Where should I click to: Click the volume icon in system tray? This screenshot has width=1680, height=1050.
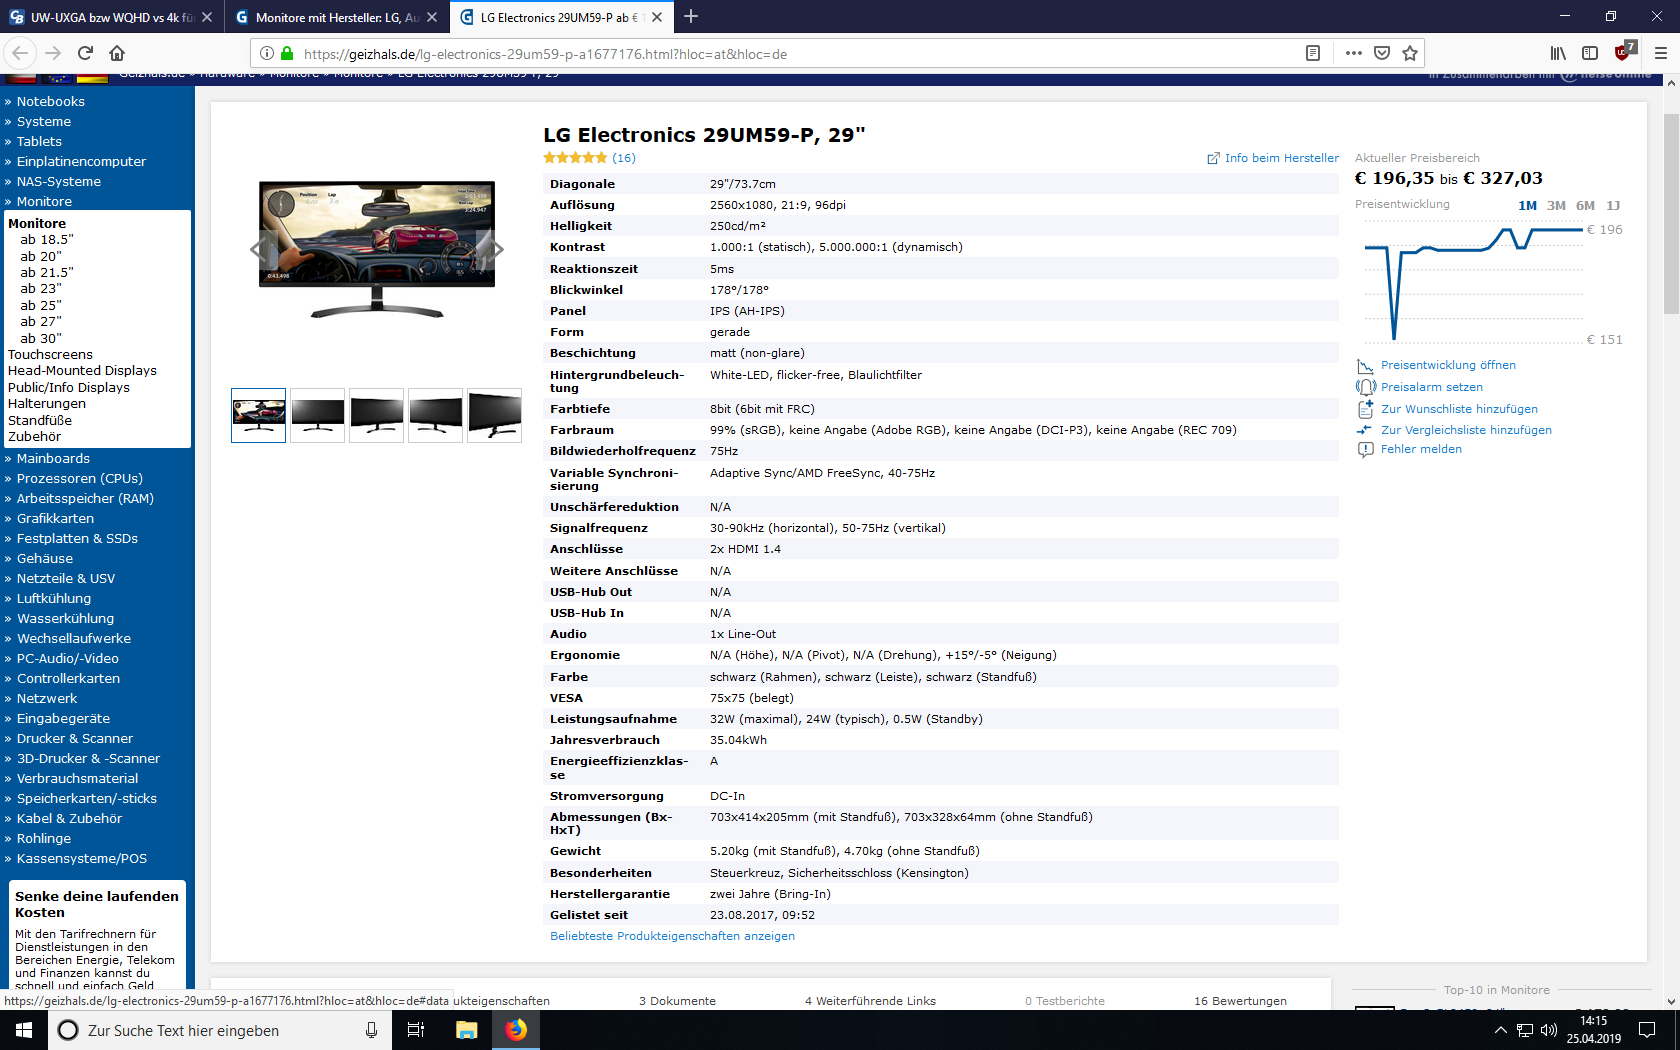pyautogui.click(x=1549, y=1030)
